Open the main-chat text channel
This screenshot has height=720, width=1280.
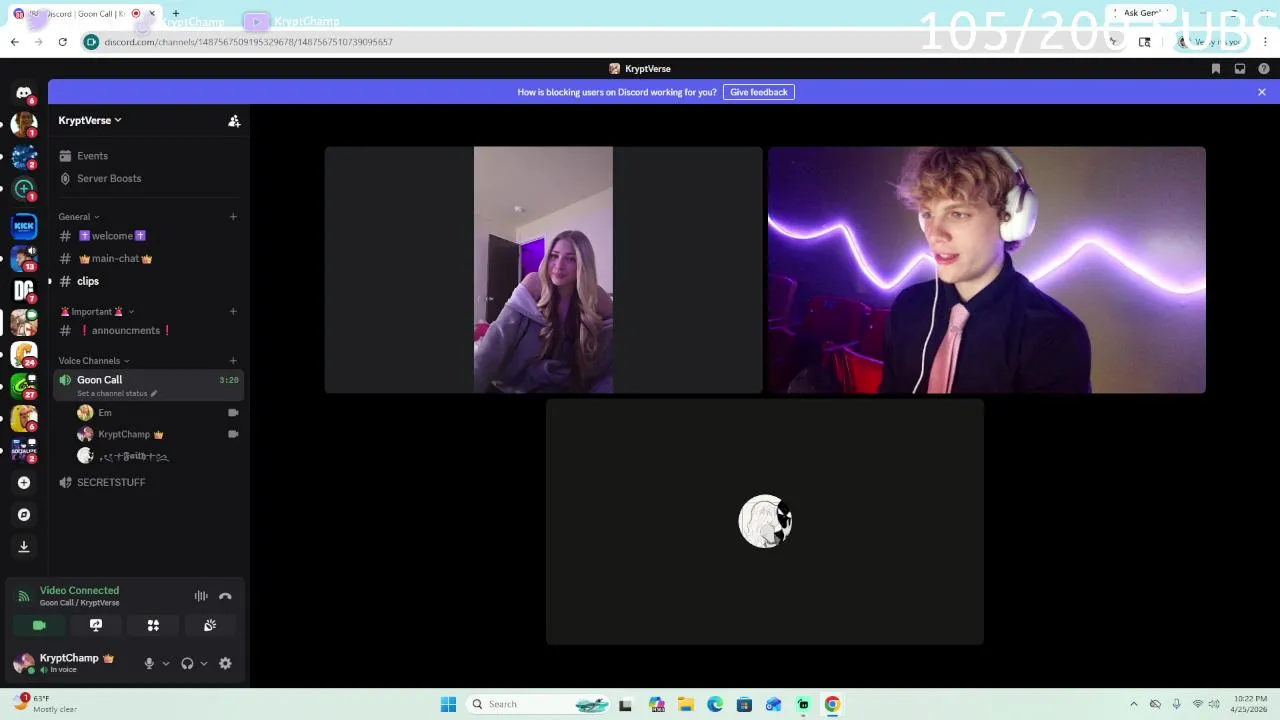[x=148, y=258]
